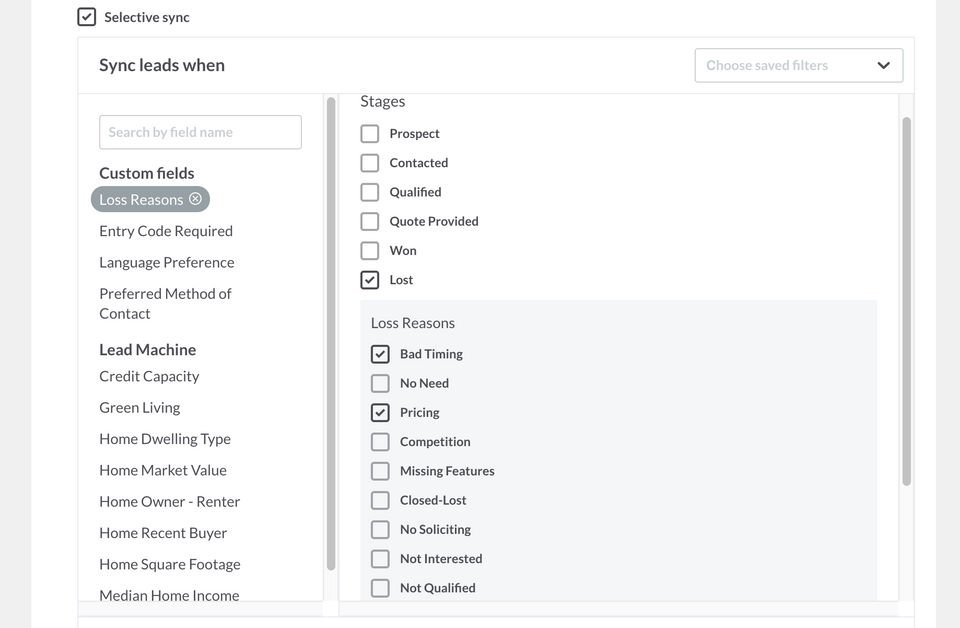Screen dimensions: 960x628
Task: Select the Home Dwelling Type field
Action: [165, 439]
